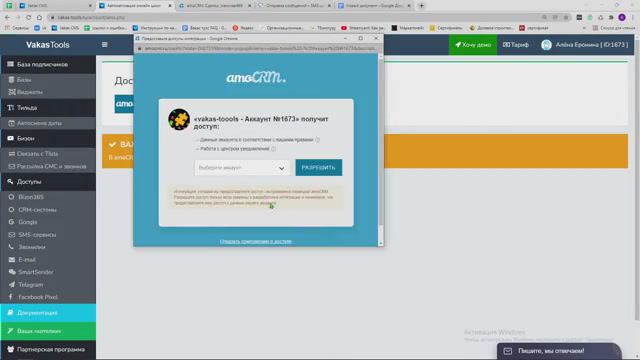Viewport: 640px width, 360px height.
Task: Expand the Тильда sidebar section
Action: tap(48, 108)
